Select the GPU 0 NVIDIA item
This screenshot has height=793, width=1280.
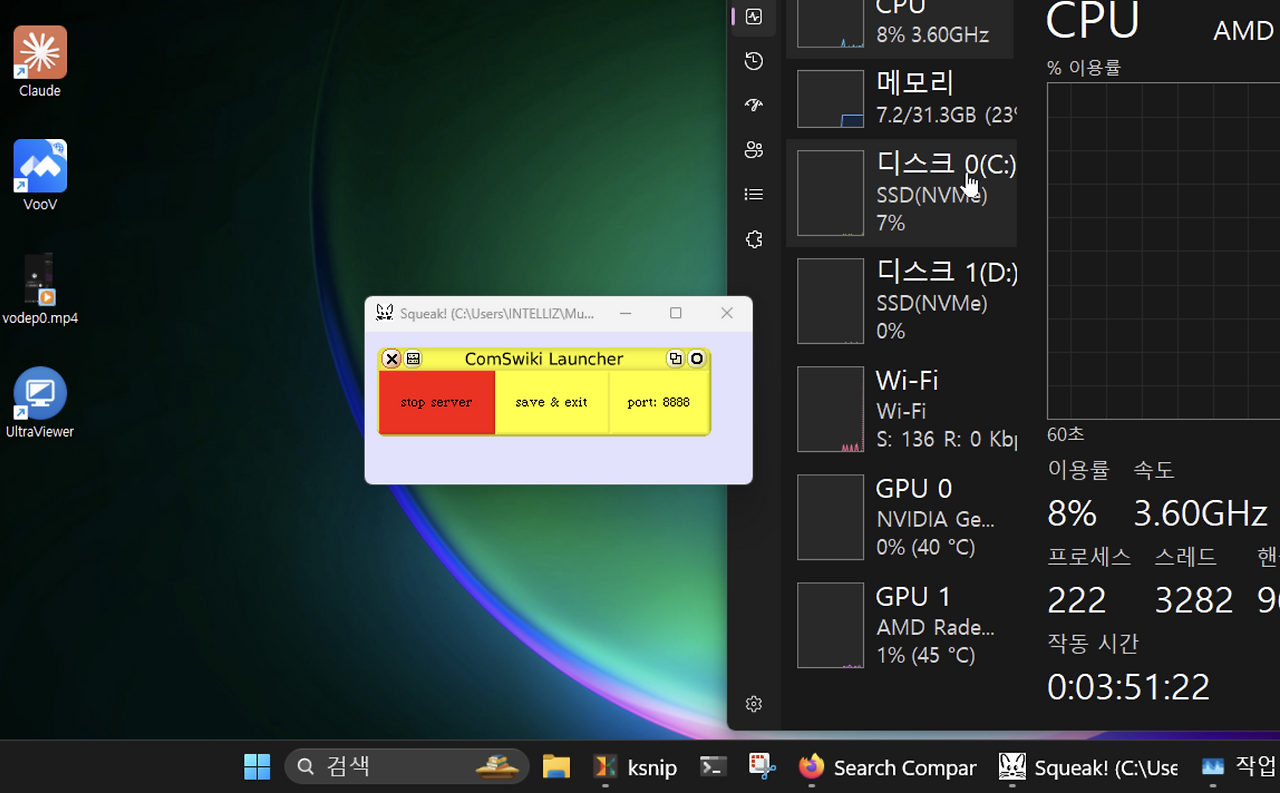coord(901,517)
